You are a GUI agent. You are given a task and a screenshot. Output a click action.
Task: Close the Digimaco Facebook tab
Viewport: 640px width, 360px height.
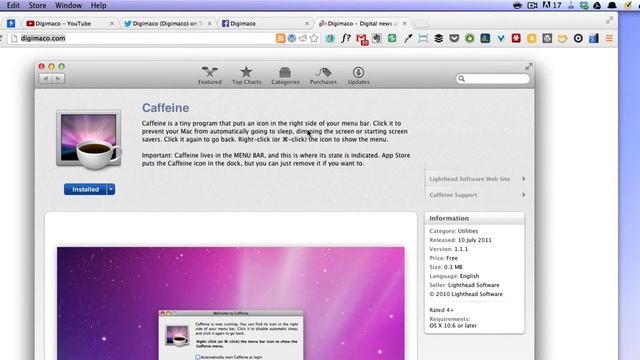(307, 24)
